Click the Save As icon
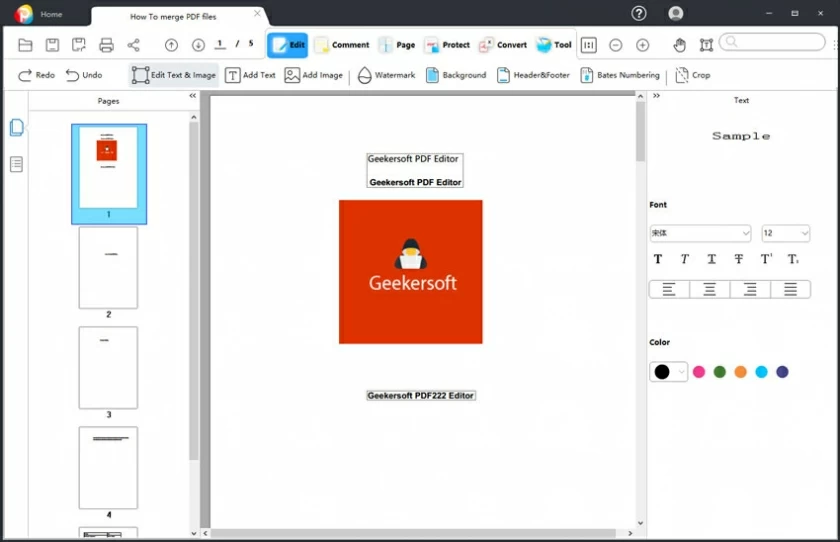The width and height of the screenshot is (840, 542). [79, 45]
